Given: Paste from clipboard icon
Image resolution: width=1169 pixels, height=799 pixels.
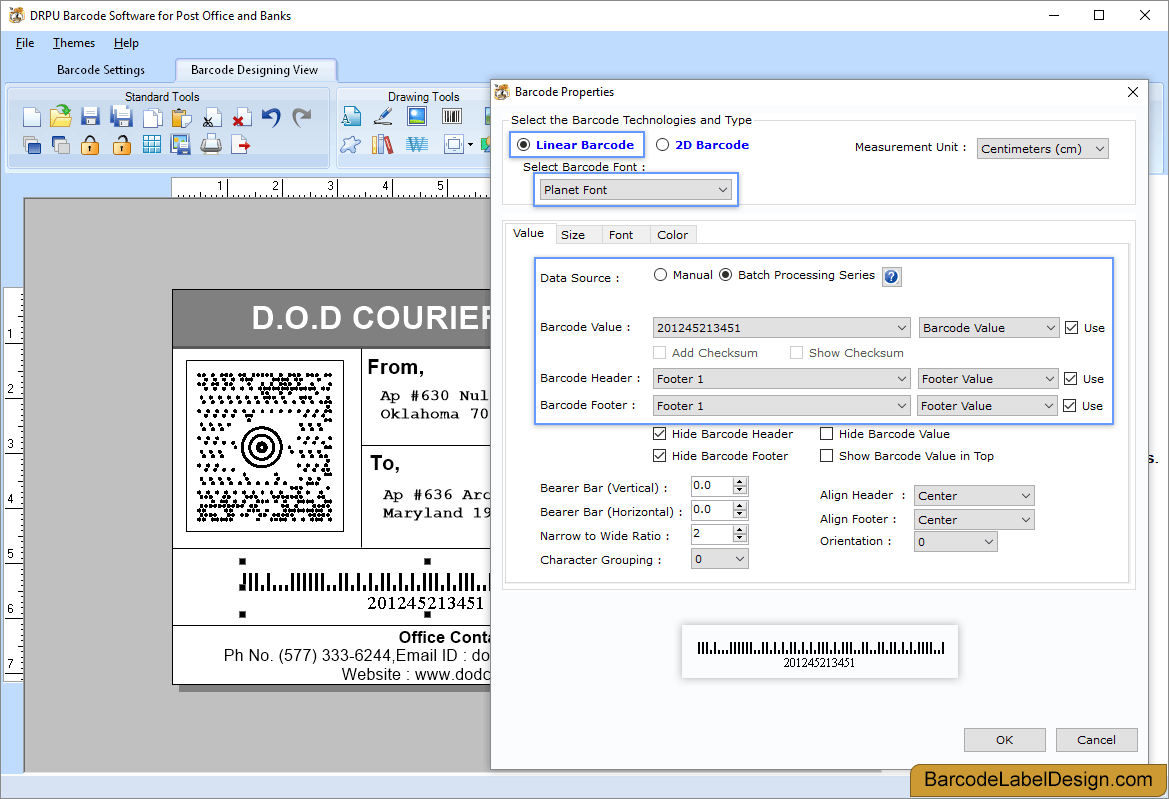Looking at the screenshot, I should 181,118.
